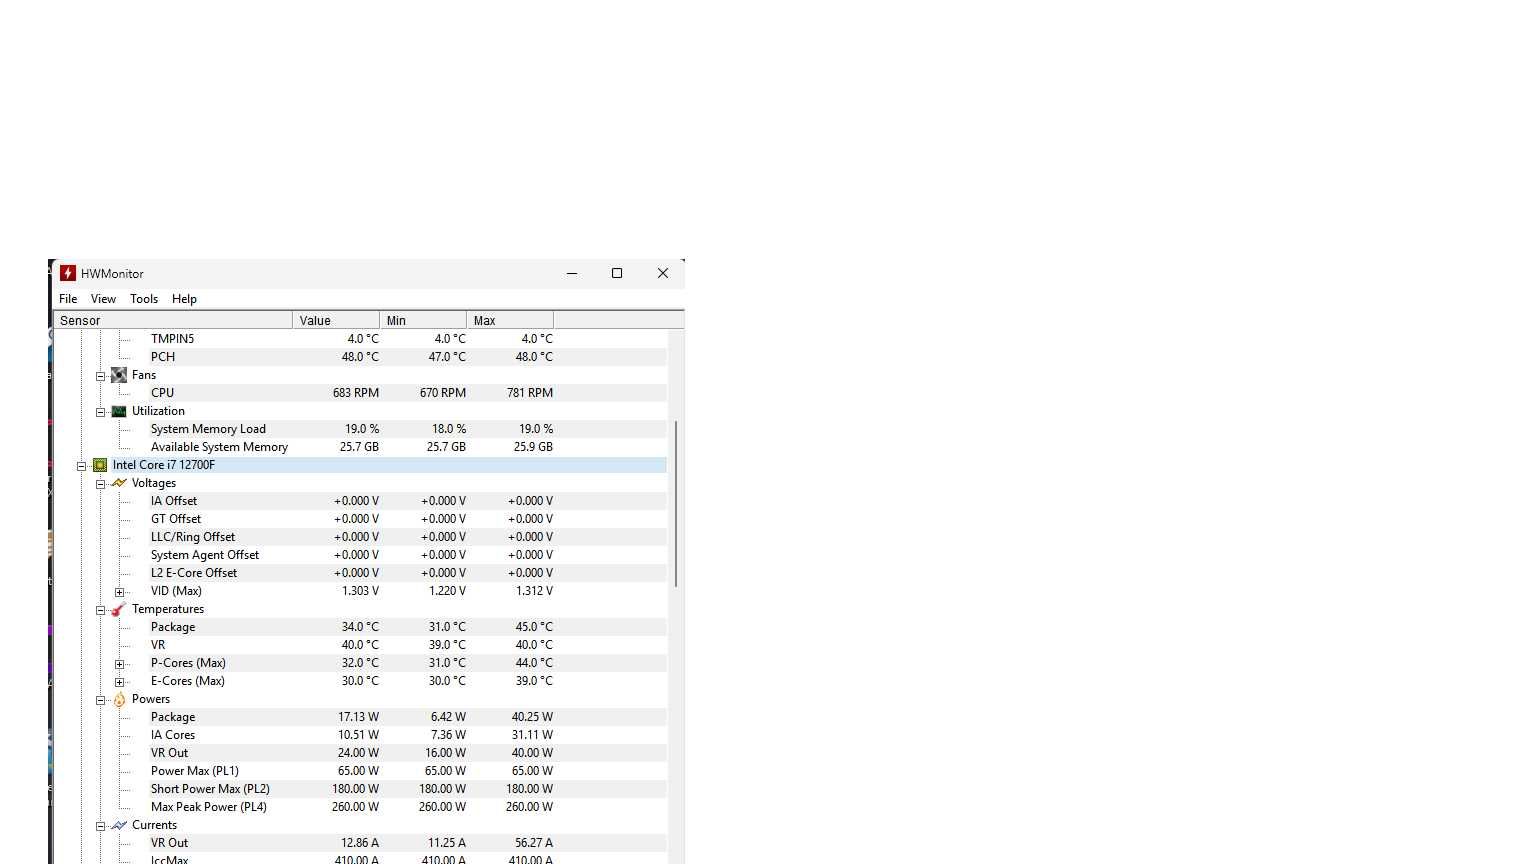Click the Temperatures thermometer icon

(119, 609)
